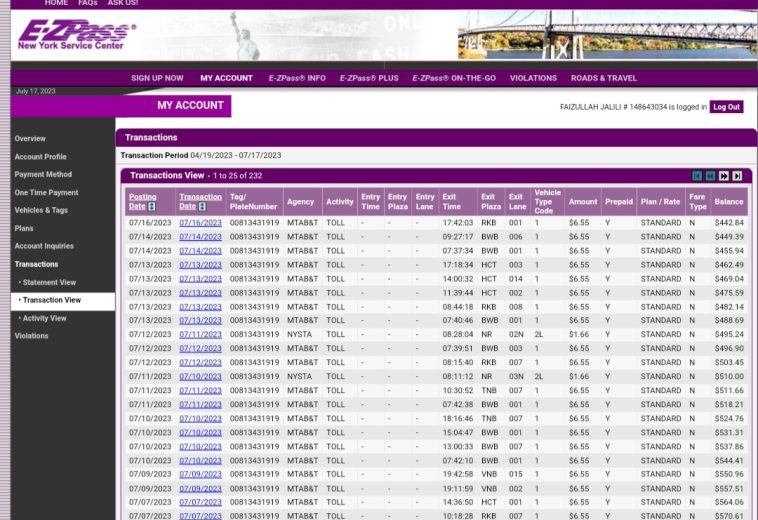Open 07/16/2023 transaction date link
Image resolution: width=758 pixels, height=520 pixels.
click(200, 223)
